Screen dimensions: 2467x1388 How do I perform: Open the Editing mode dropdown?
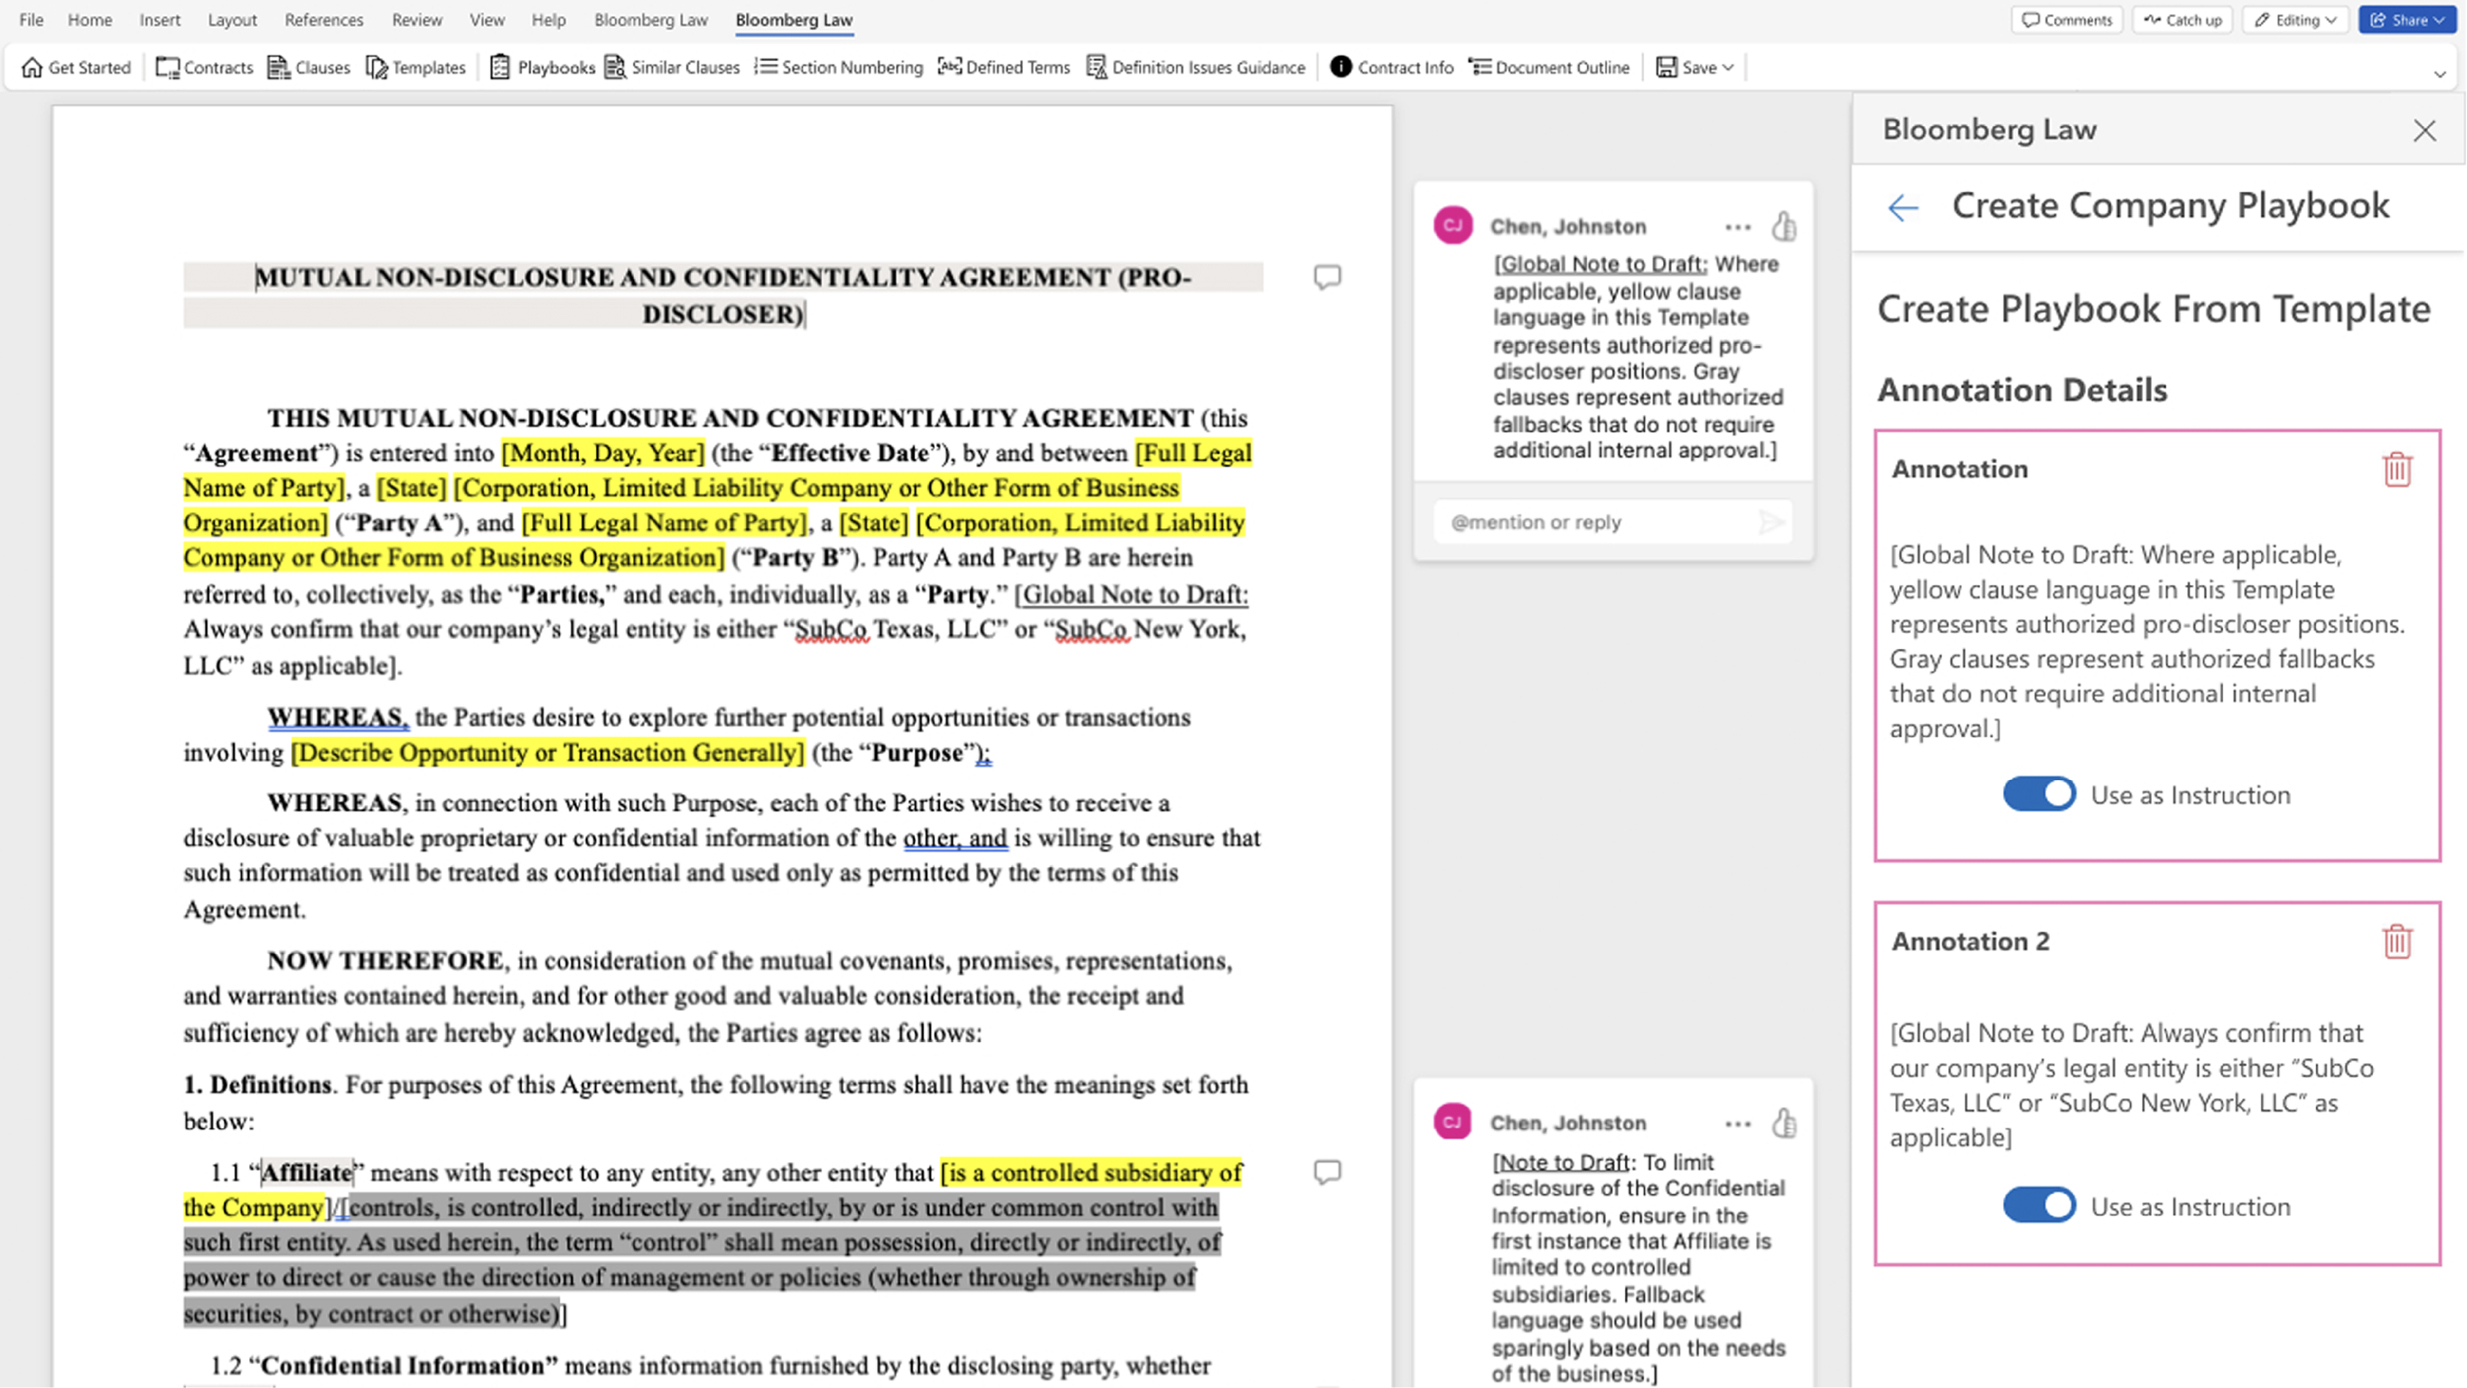point(2295,20)
